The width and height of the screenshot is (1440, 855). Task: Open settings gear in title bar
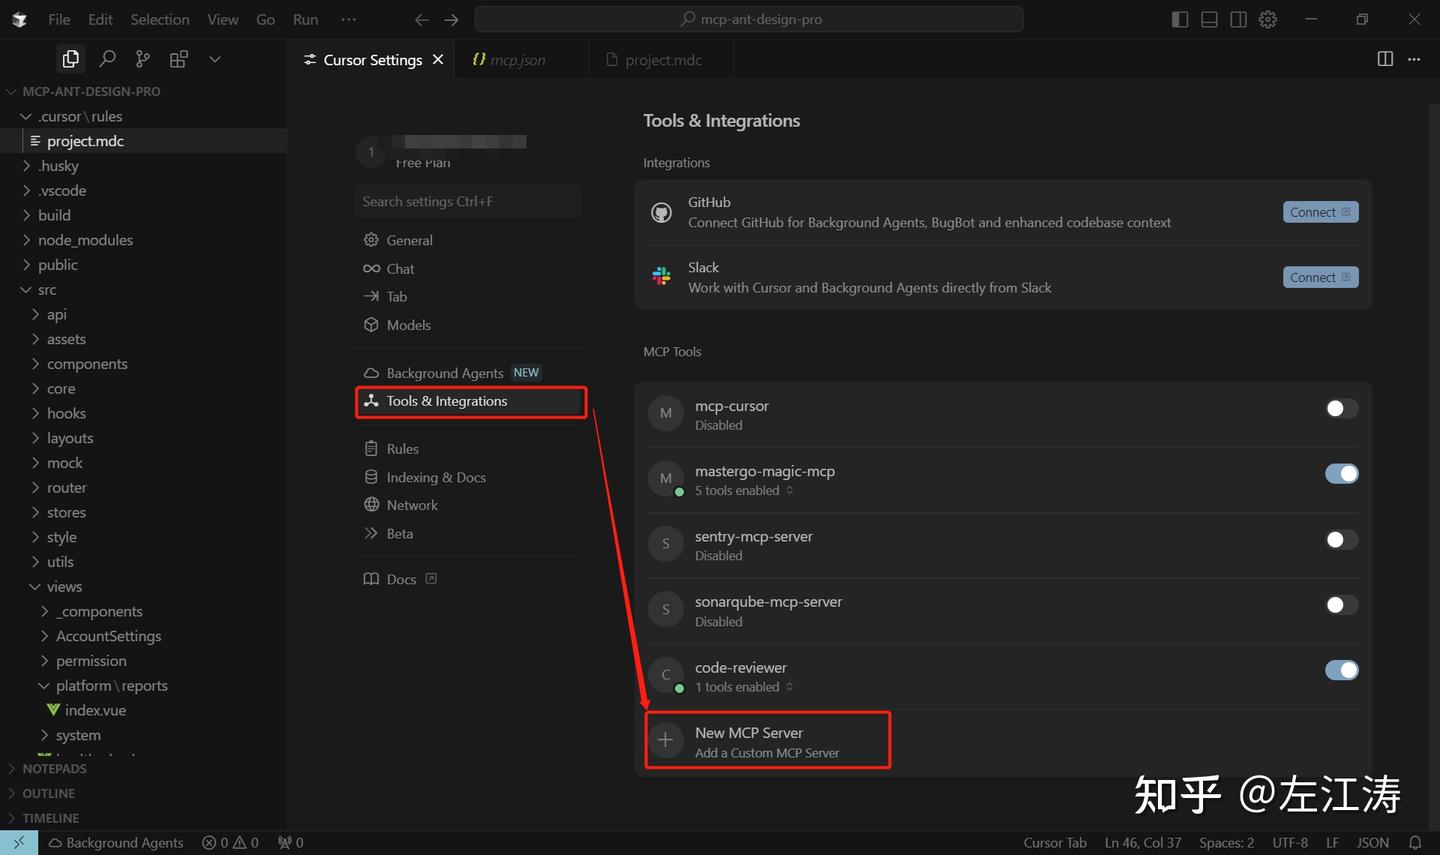click(1268, 19)
